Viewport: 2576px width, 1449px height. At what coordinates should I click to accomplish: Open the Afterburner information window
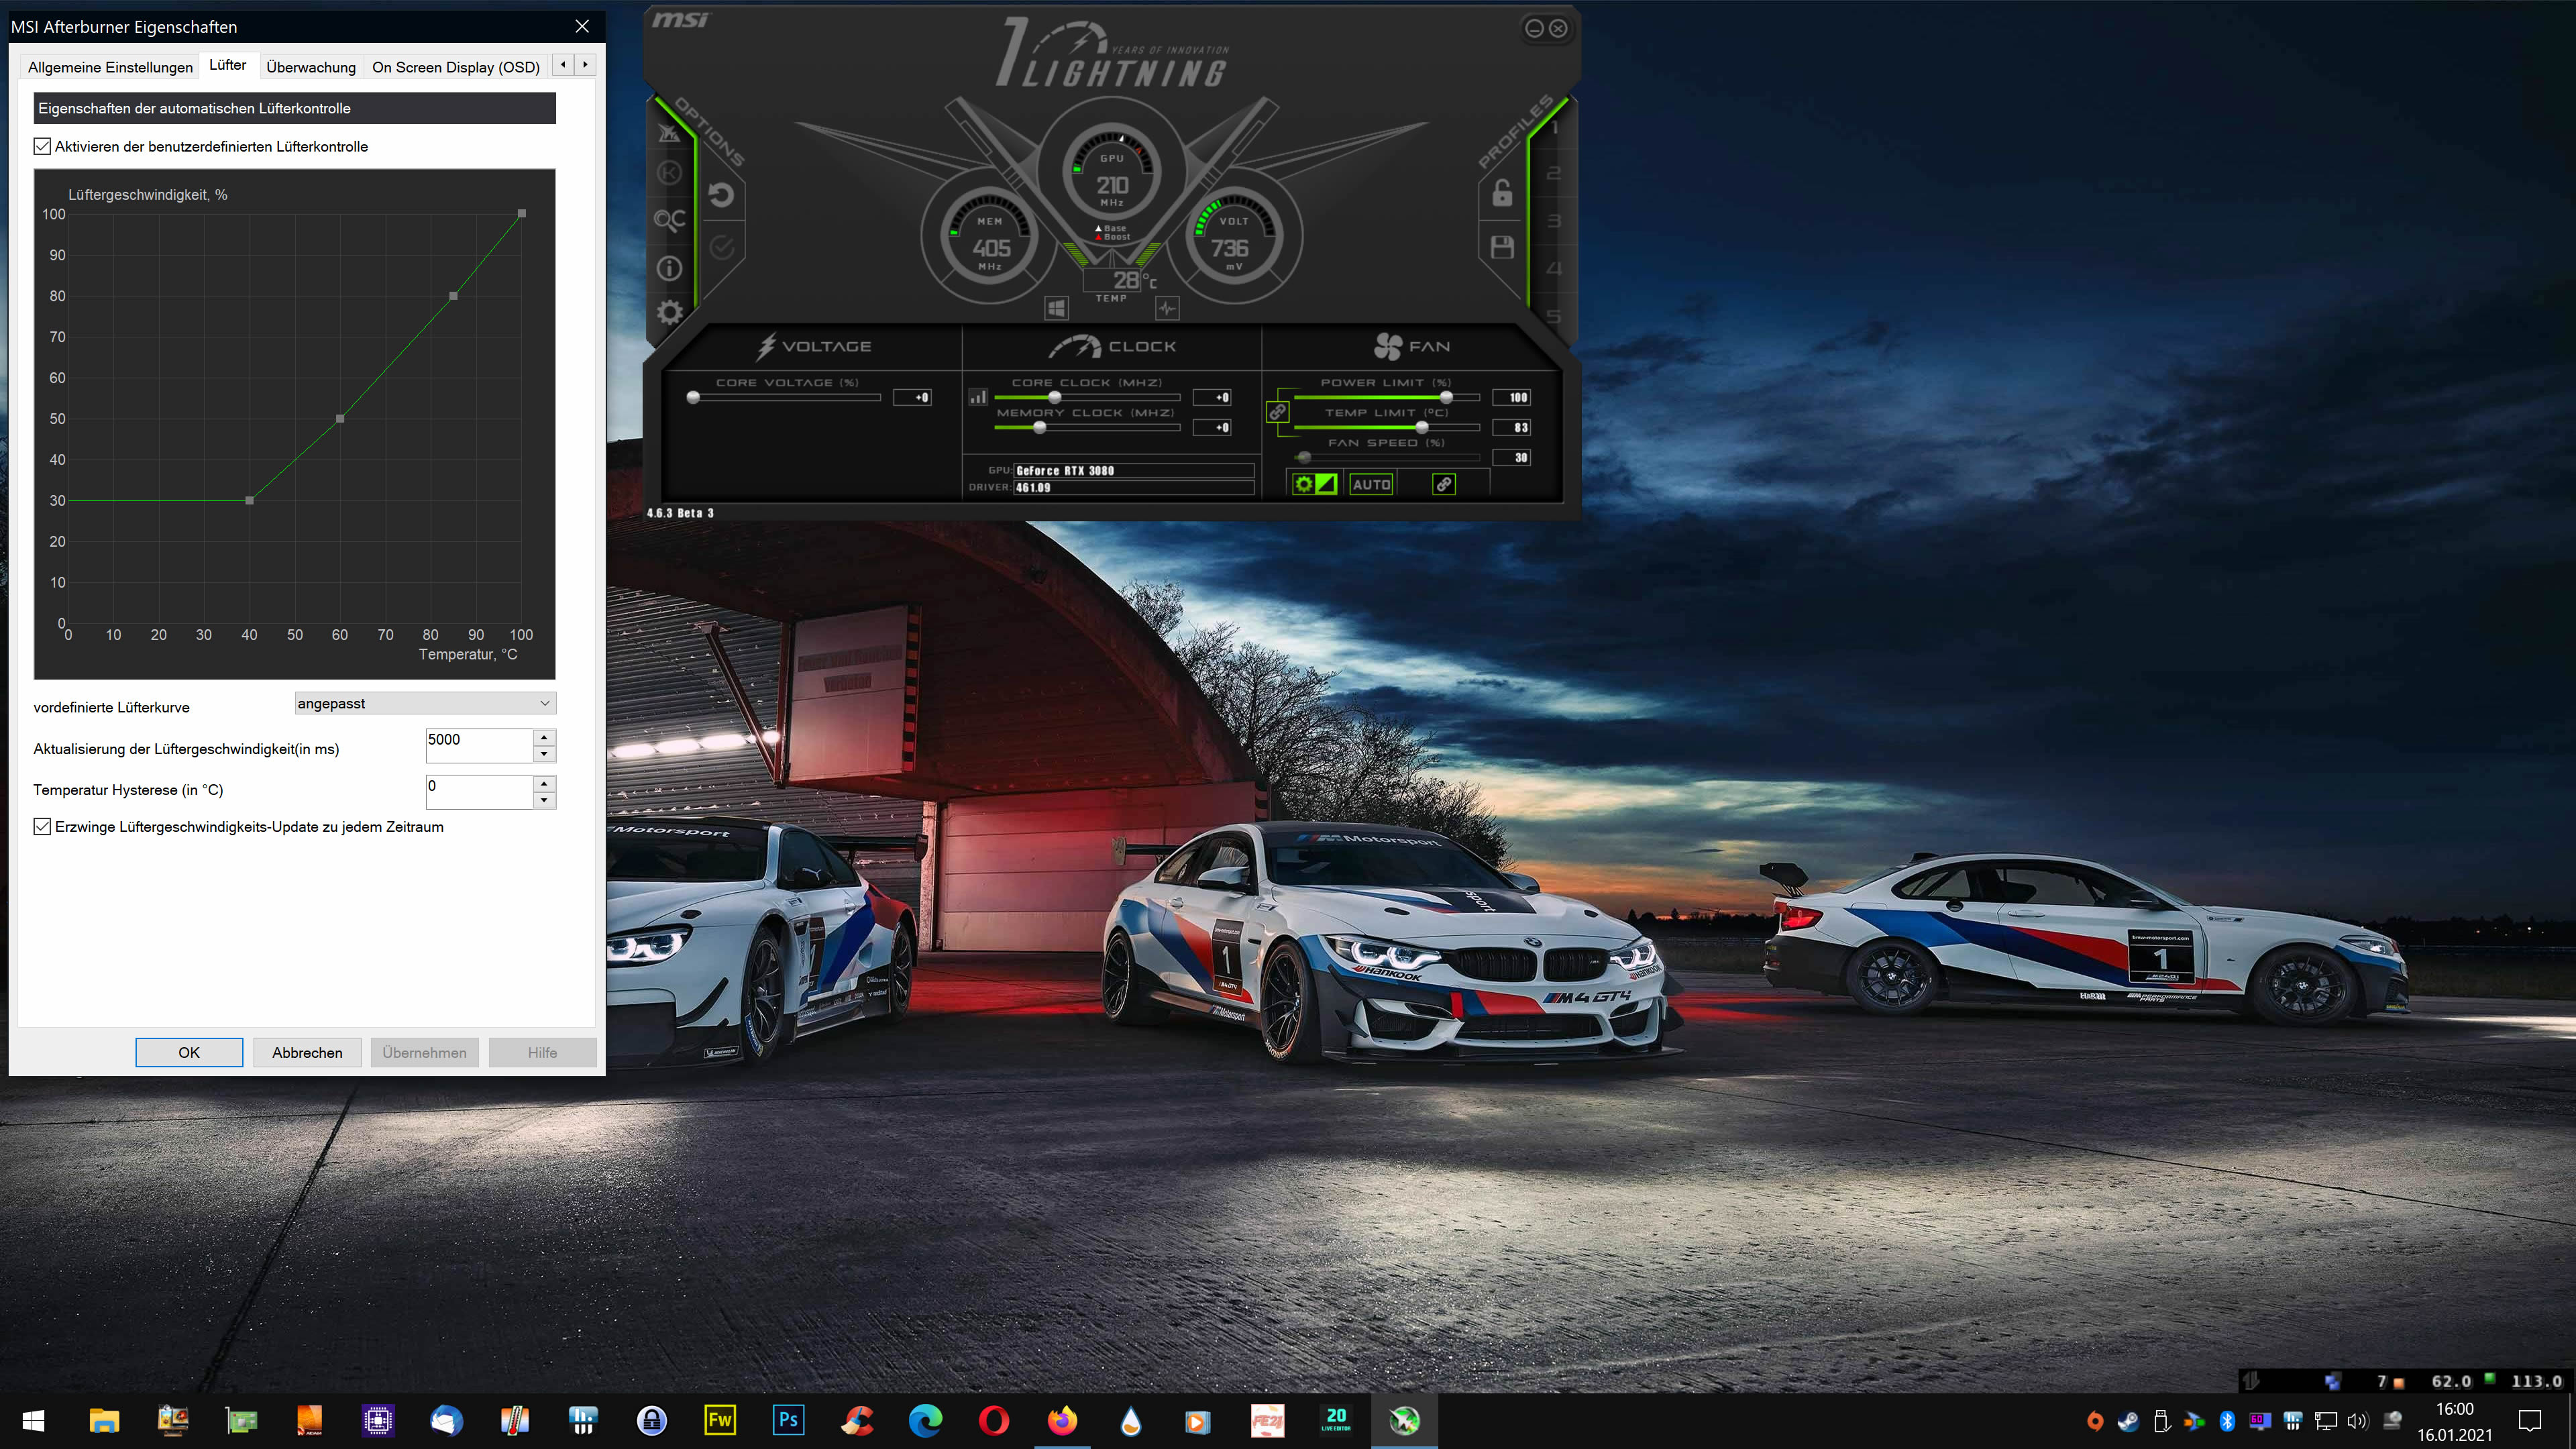click(x=670, y=270)
